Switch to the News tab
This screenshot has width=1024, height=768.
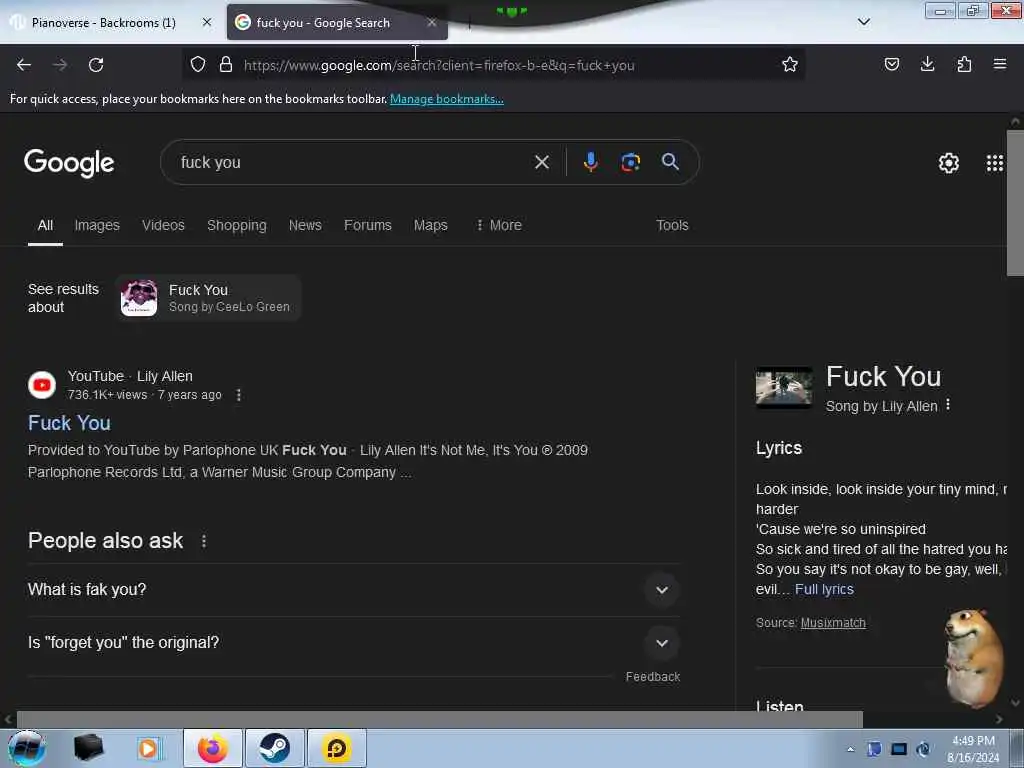(x=305, y=225)
